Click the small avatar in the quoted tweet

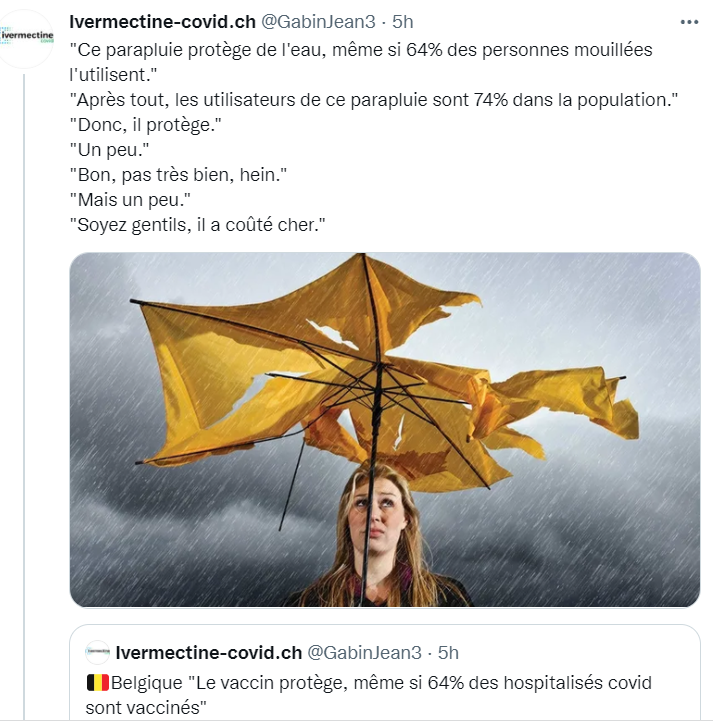[97, 652]
